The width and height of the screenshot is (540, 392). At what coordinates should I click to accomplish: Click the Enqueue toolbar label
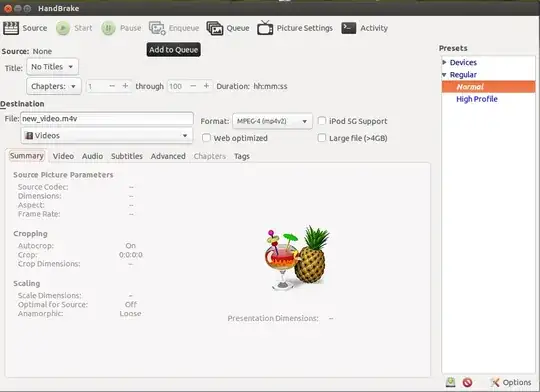point(184,28)
